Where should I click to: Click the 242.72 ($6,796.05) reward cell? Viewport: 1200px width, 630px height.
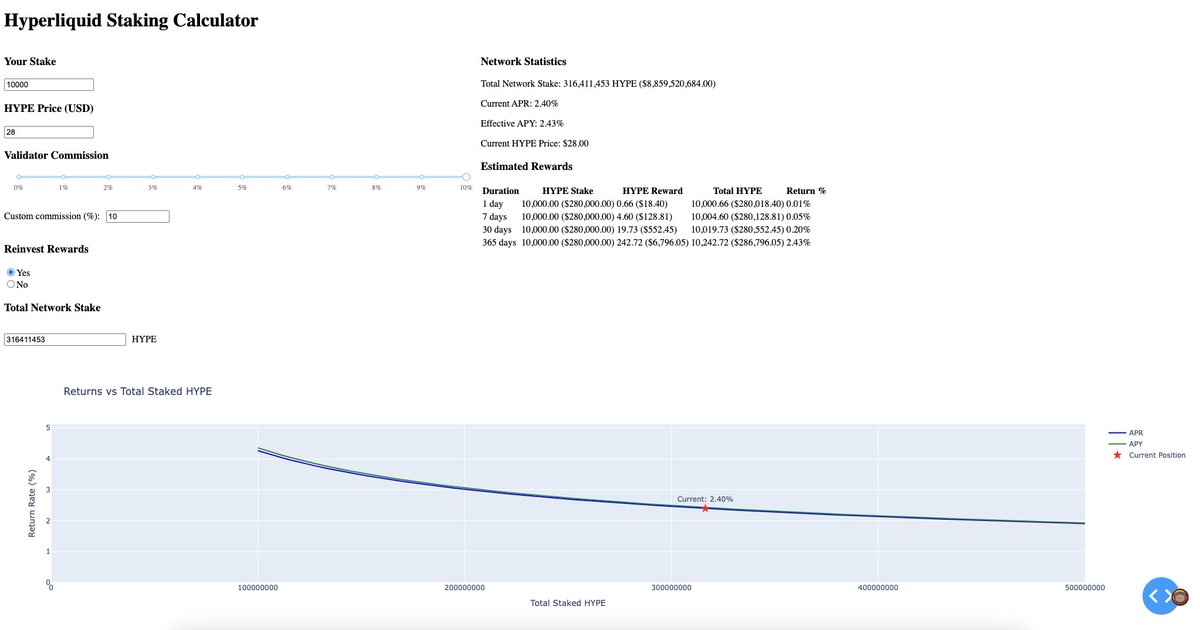[653, 243]
